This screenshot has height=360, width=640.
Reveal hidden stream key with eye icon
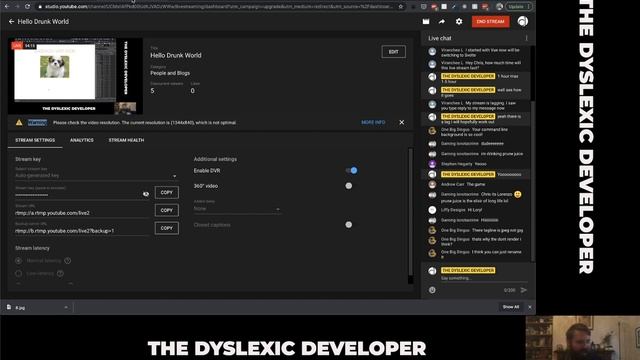[146, 194]
